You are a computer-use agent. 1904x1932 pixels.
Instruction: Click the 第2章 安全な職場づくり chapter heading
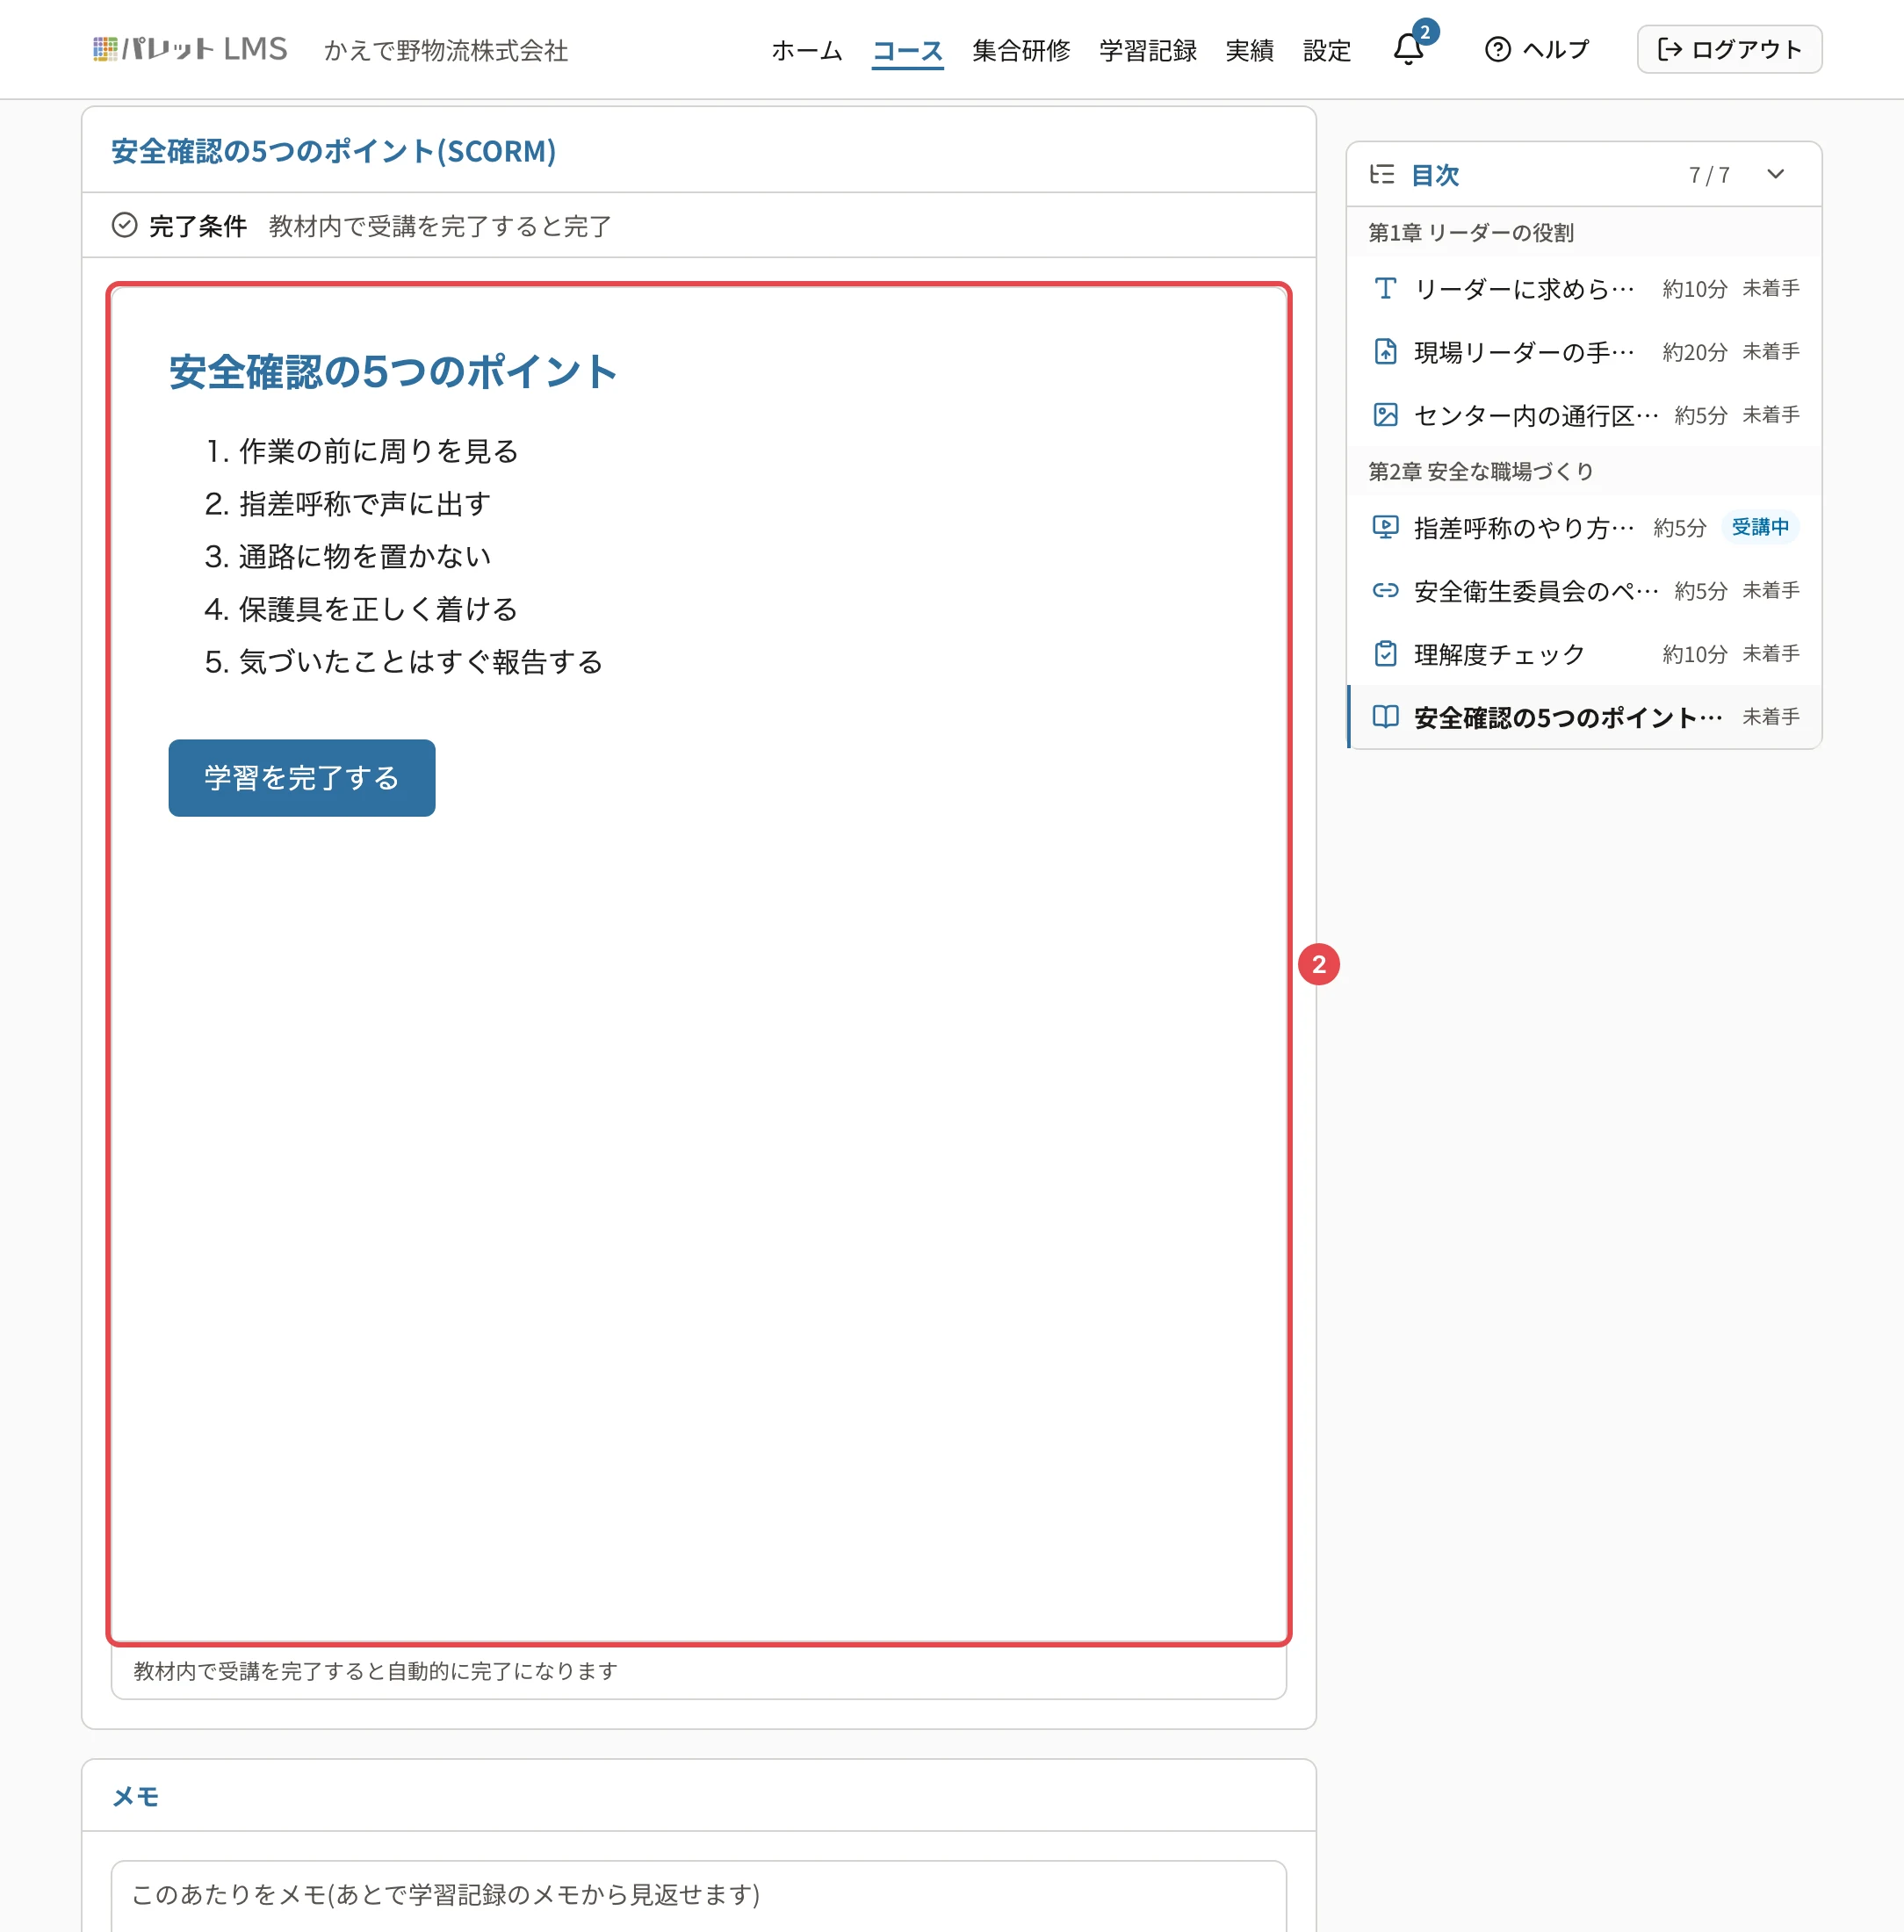(x=1481, y=471)
